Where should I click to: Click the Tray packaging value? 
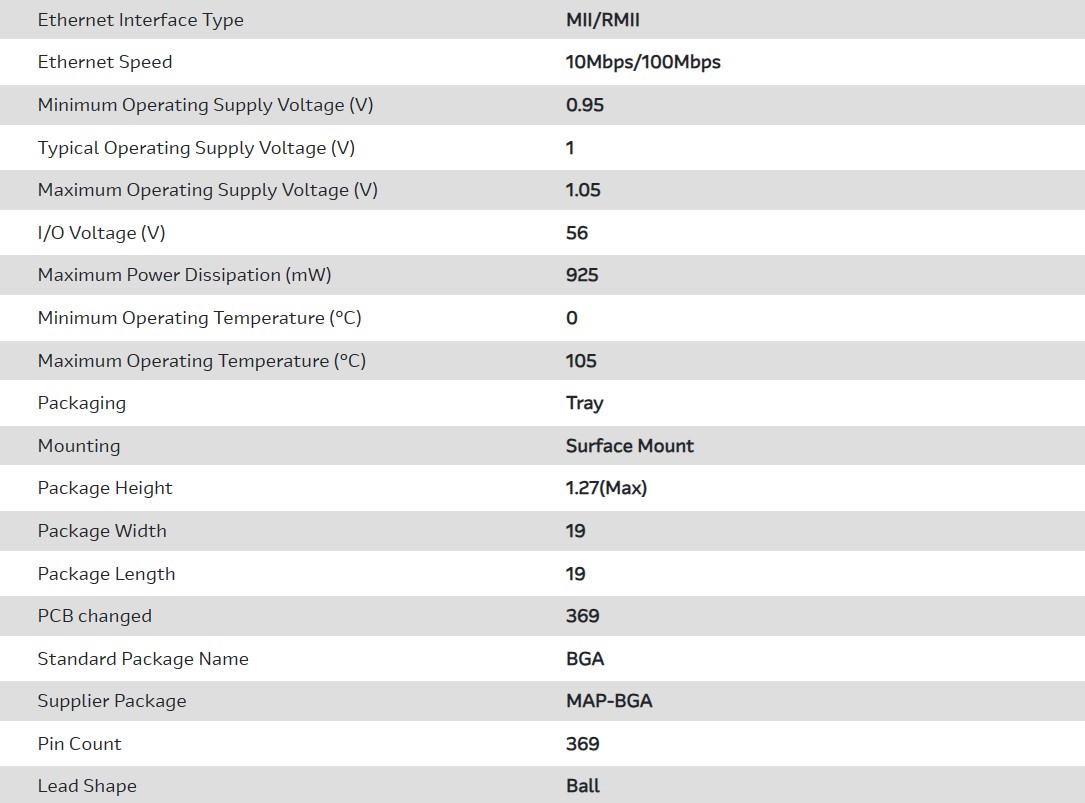tap(584, 403)
